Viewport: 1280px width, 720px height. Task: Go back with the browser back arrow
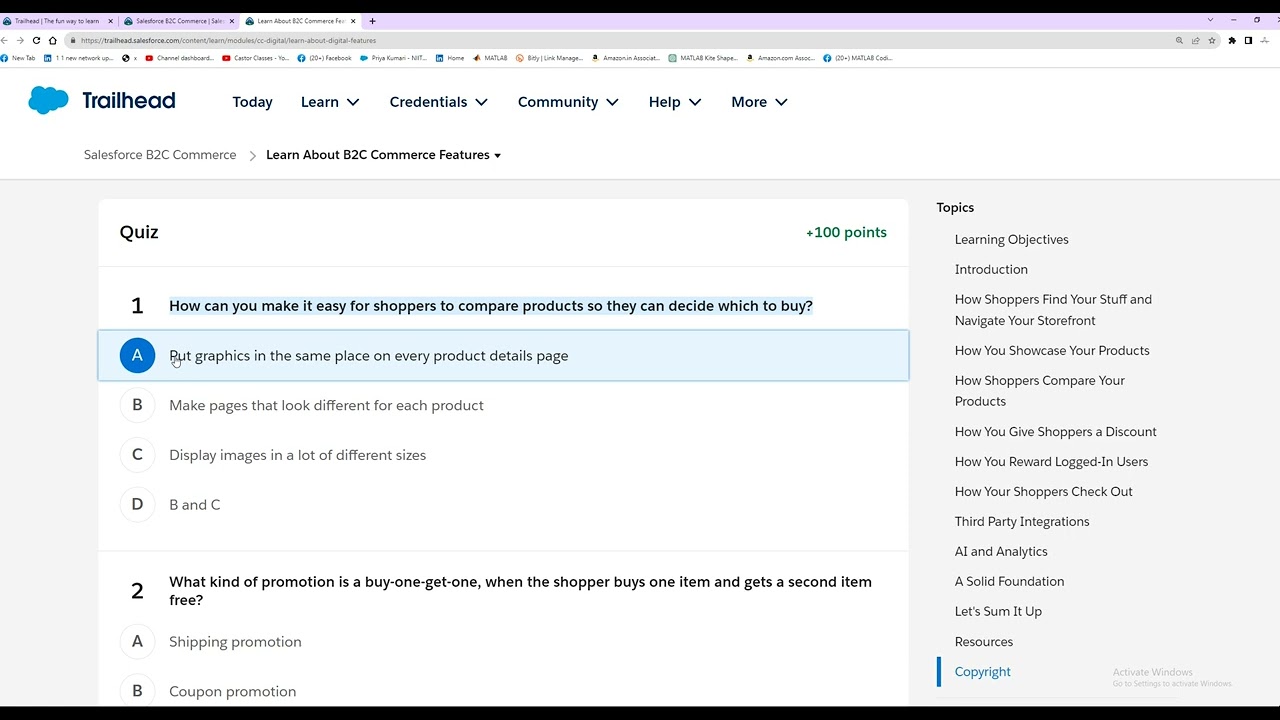tap(5, 40)
